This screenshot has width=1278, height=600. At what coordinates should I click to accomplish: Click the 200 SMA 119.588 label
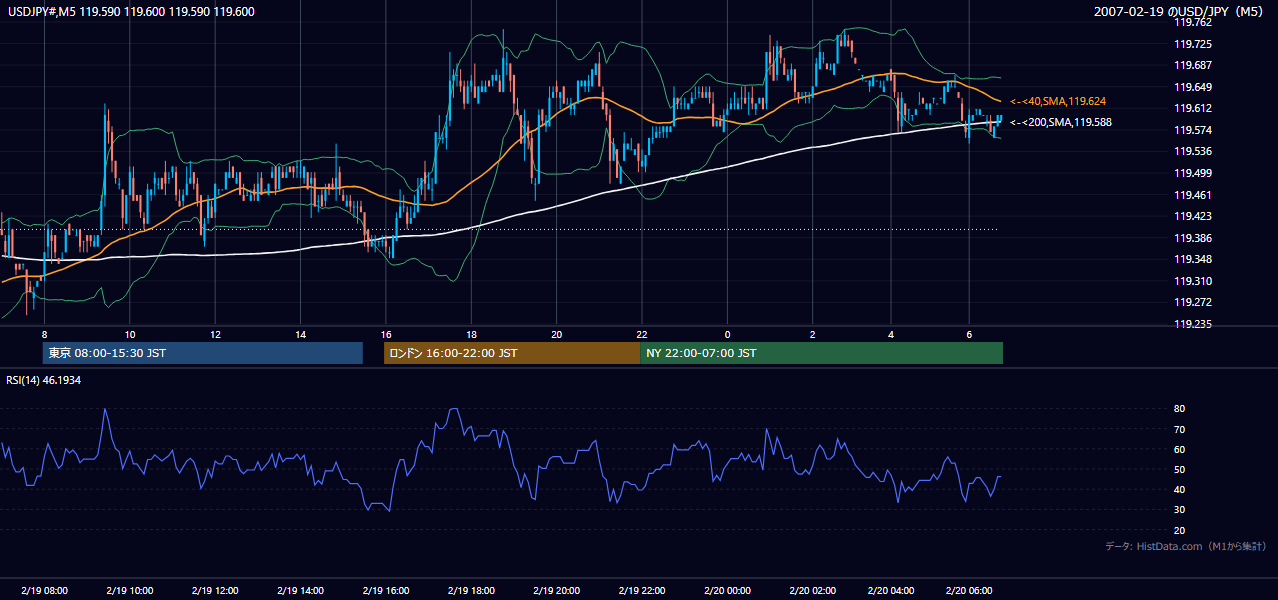[1061, 122]
